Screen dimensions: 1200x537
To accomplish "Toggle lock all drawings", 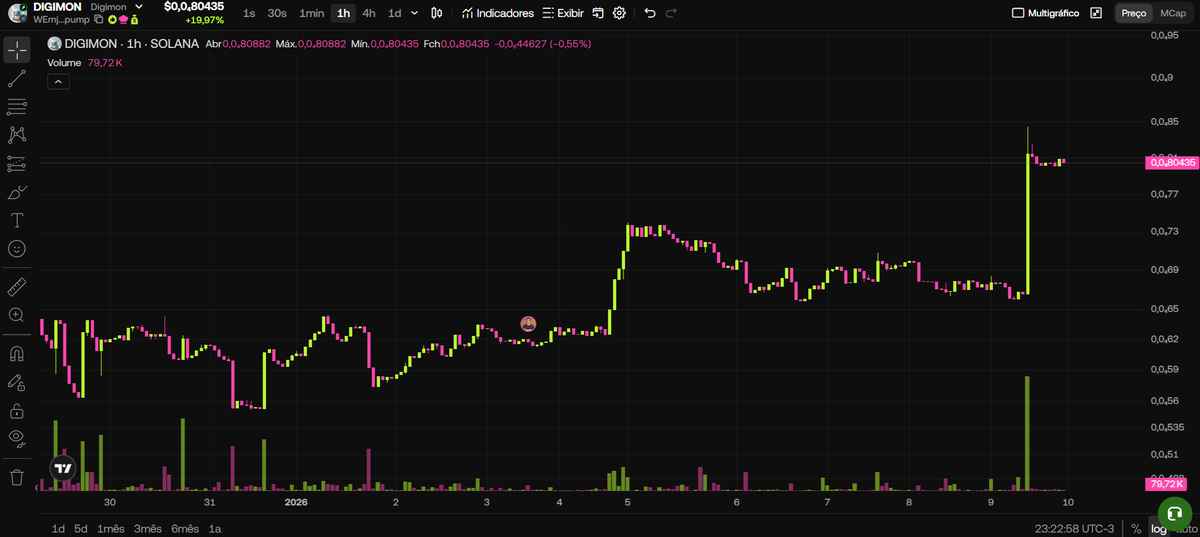I will [17, 410].
